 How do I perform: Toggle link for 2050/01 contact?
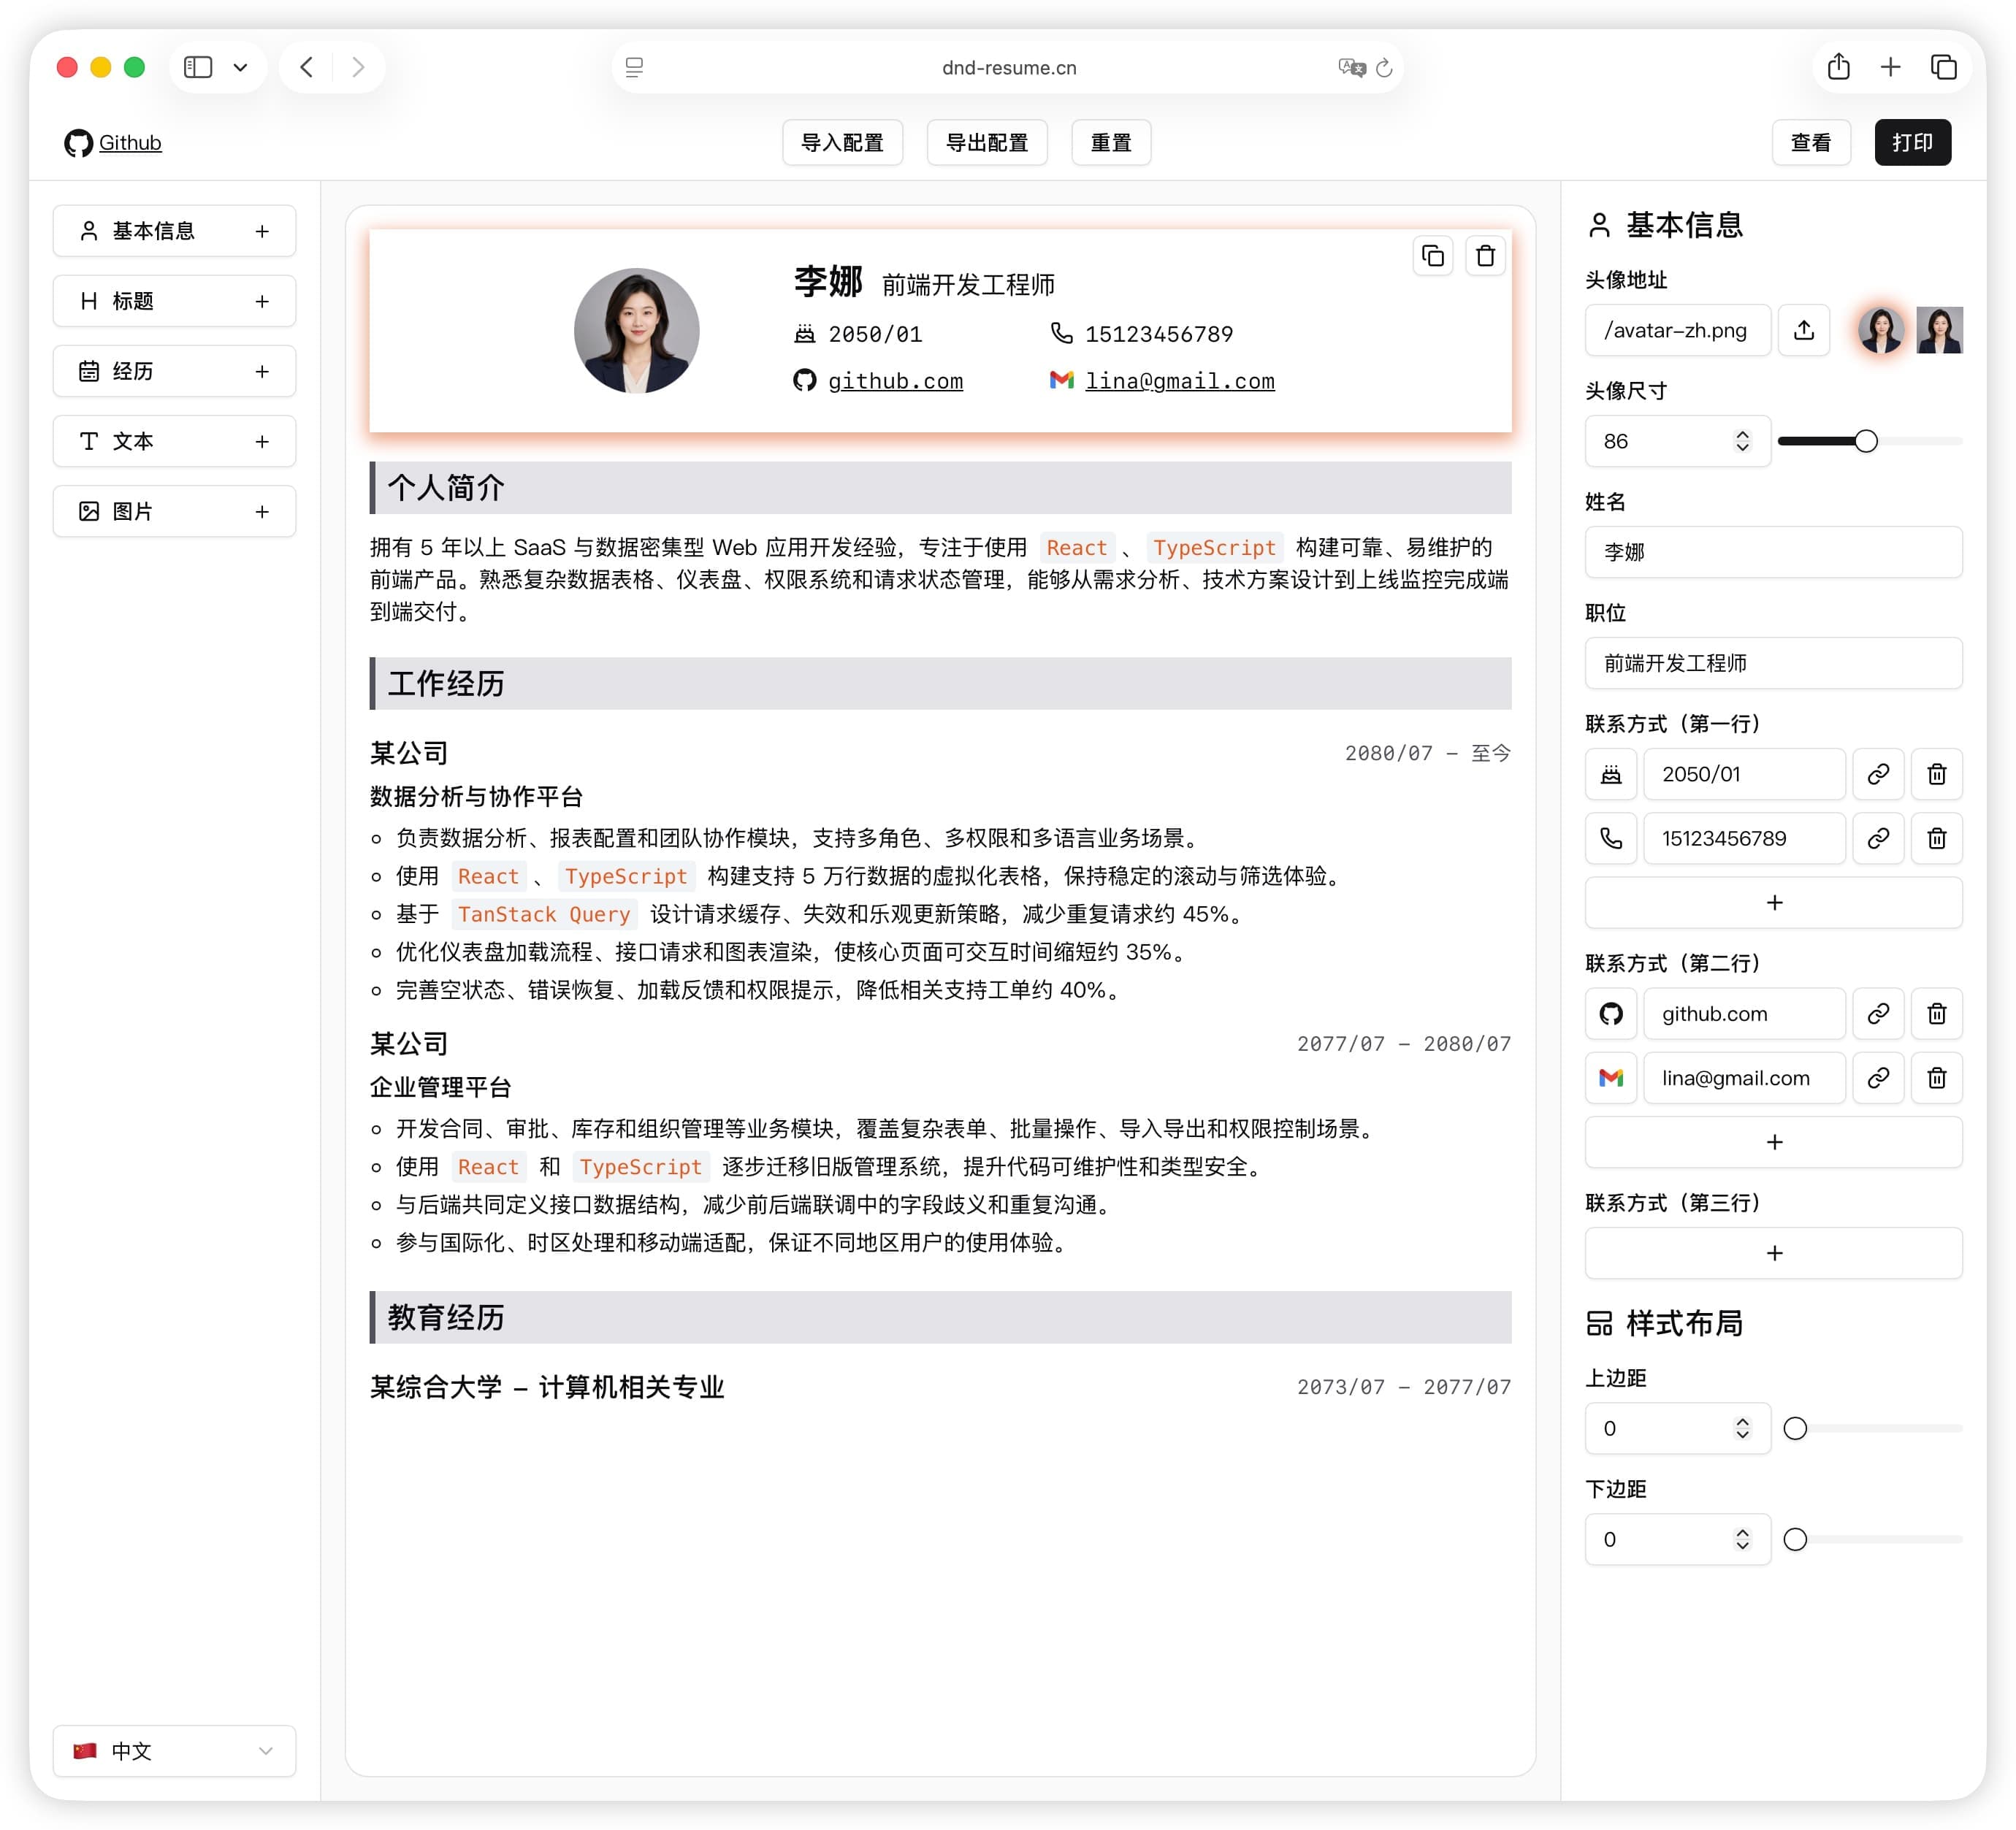coord(1878,774)
